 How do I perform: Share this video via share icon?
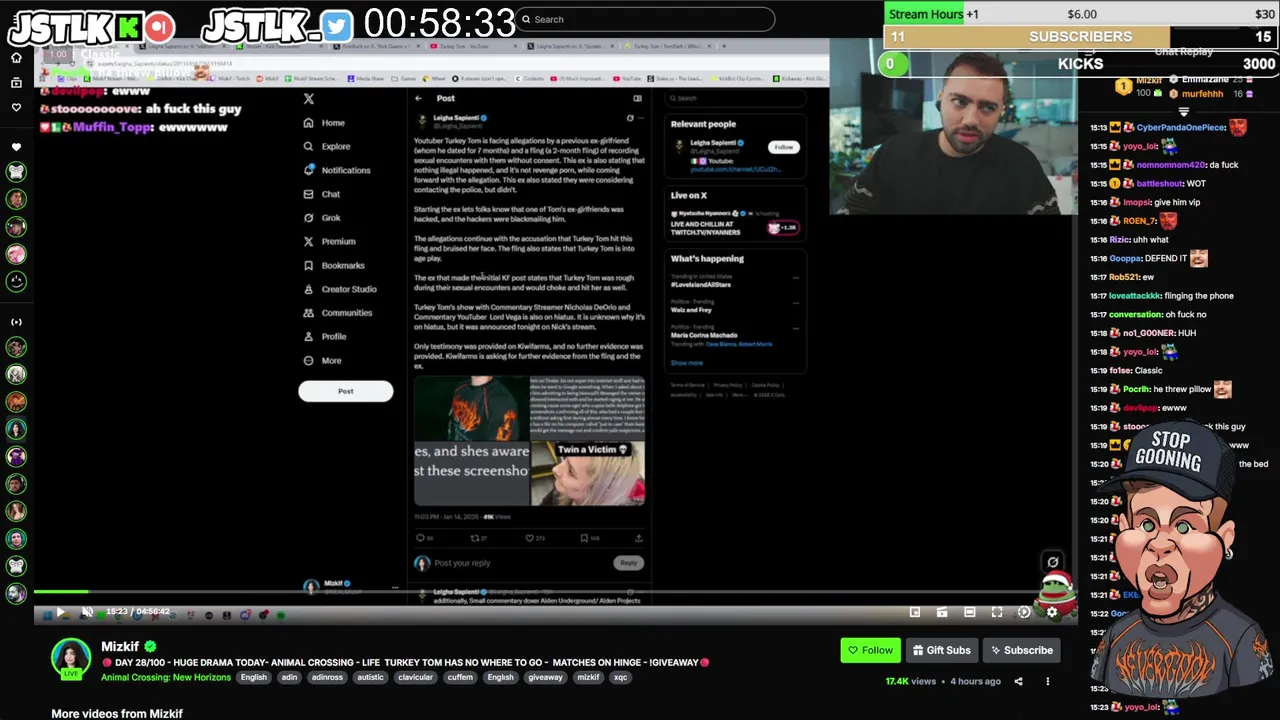1018,681
